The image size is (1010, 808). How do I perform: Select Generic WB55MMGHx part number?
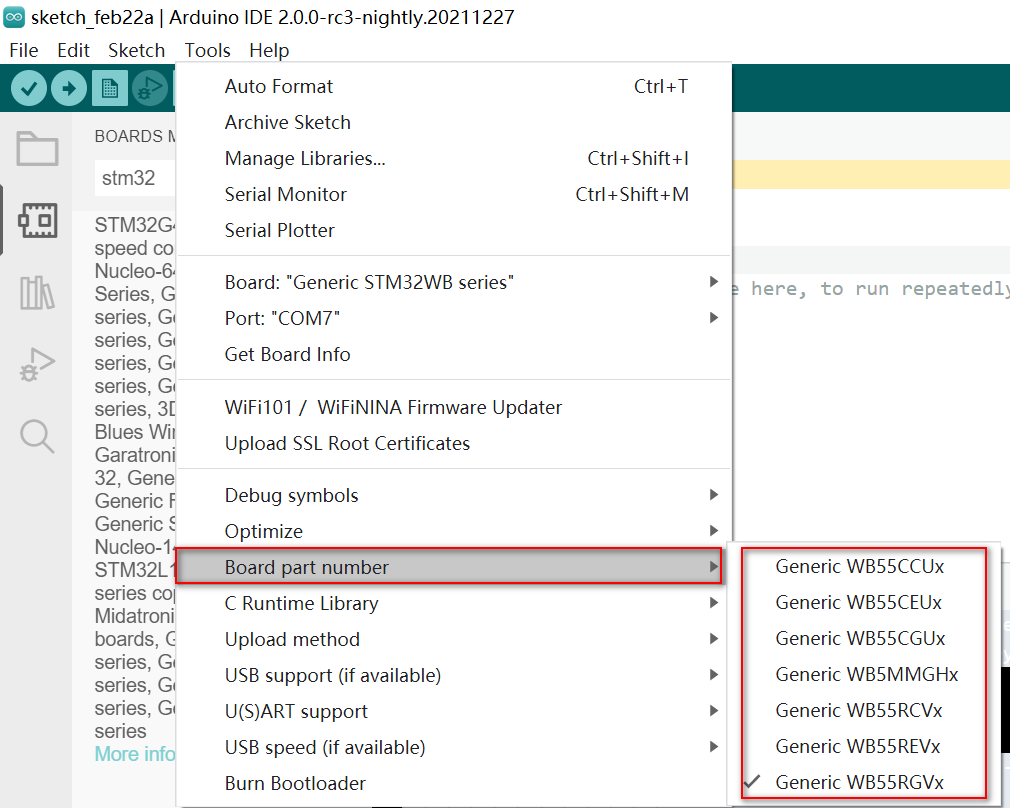[x=866, y=674]
